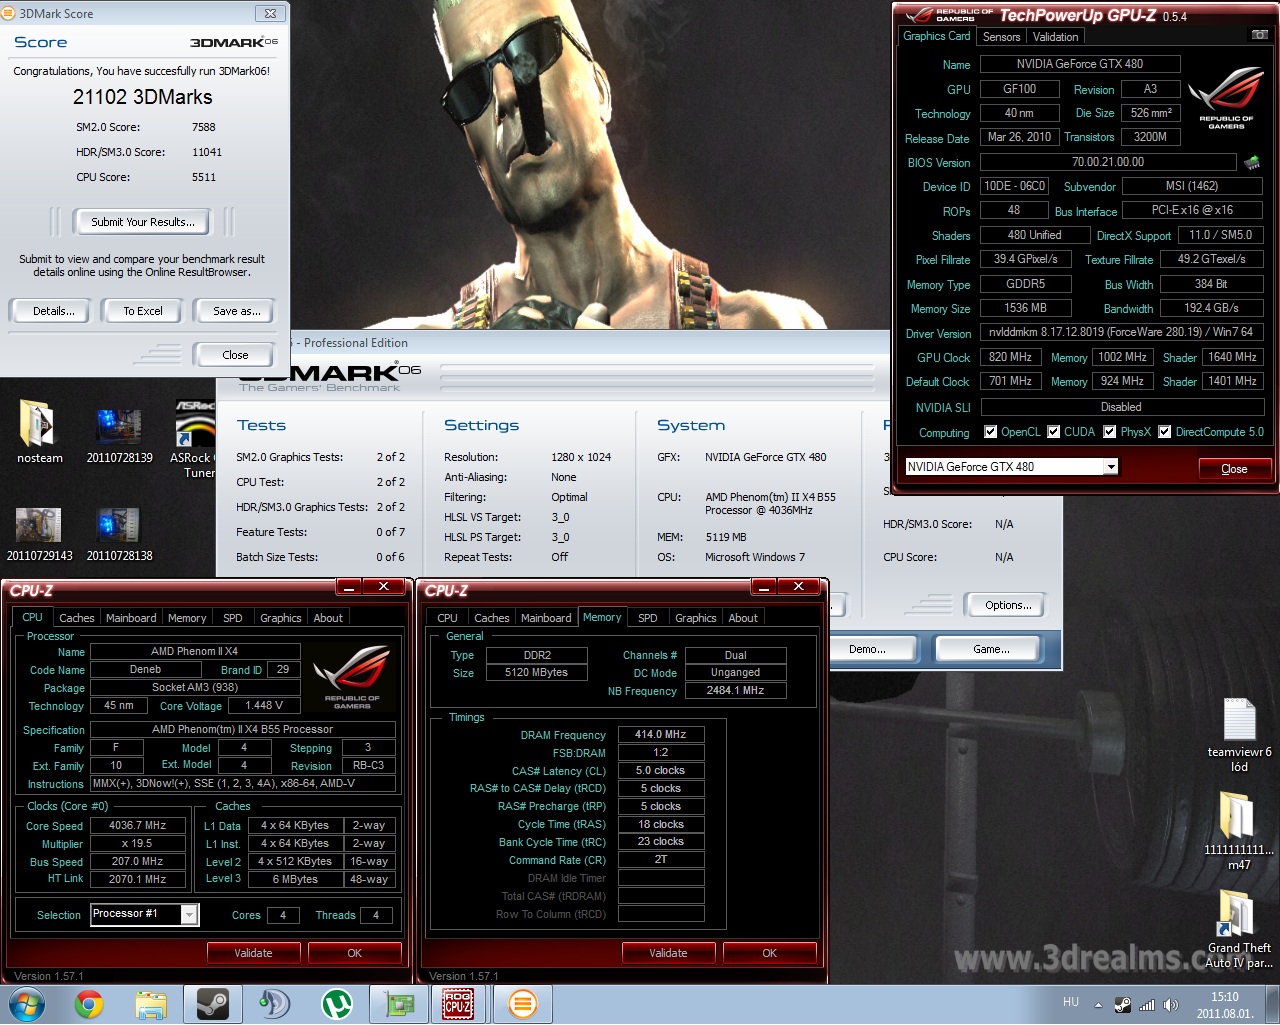This screenshot has height=1025, width=1280.
Task: Open Steam from the taskbar
Action: (x=212, y=1003)
